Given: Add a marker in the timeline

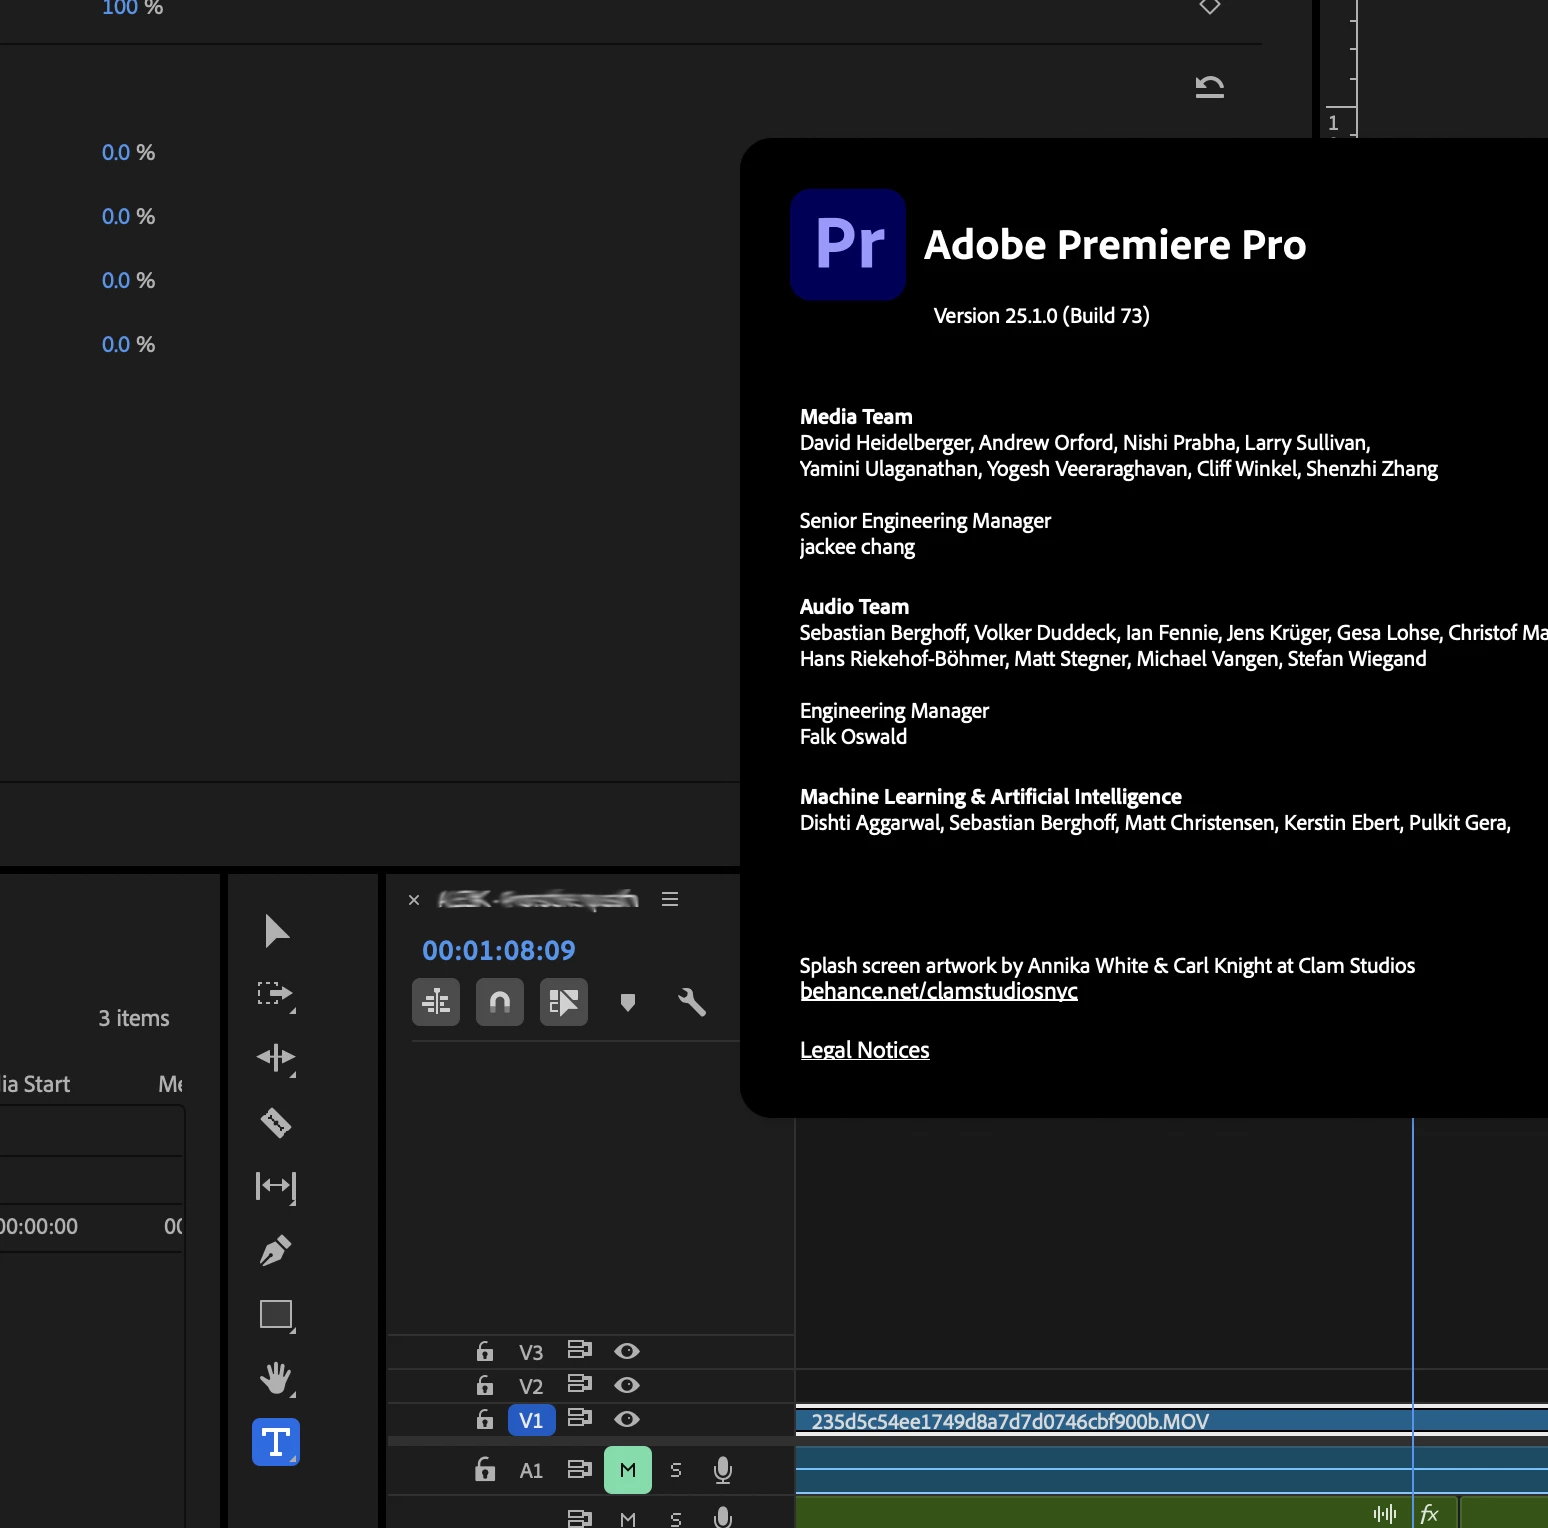Looking at the screenshot, I should [628, 1002].
